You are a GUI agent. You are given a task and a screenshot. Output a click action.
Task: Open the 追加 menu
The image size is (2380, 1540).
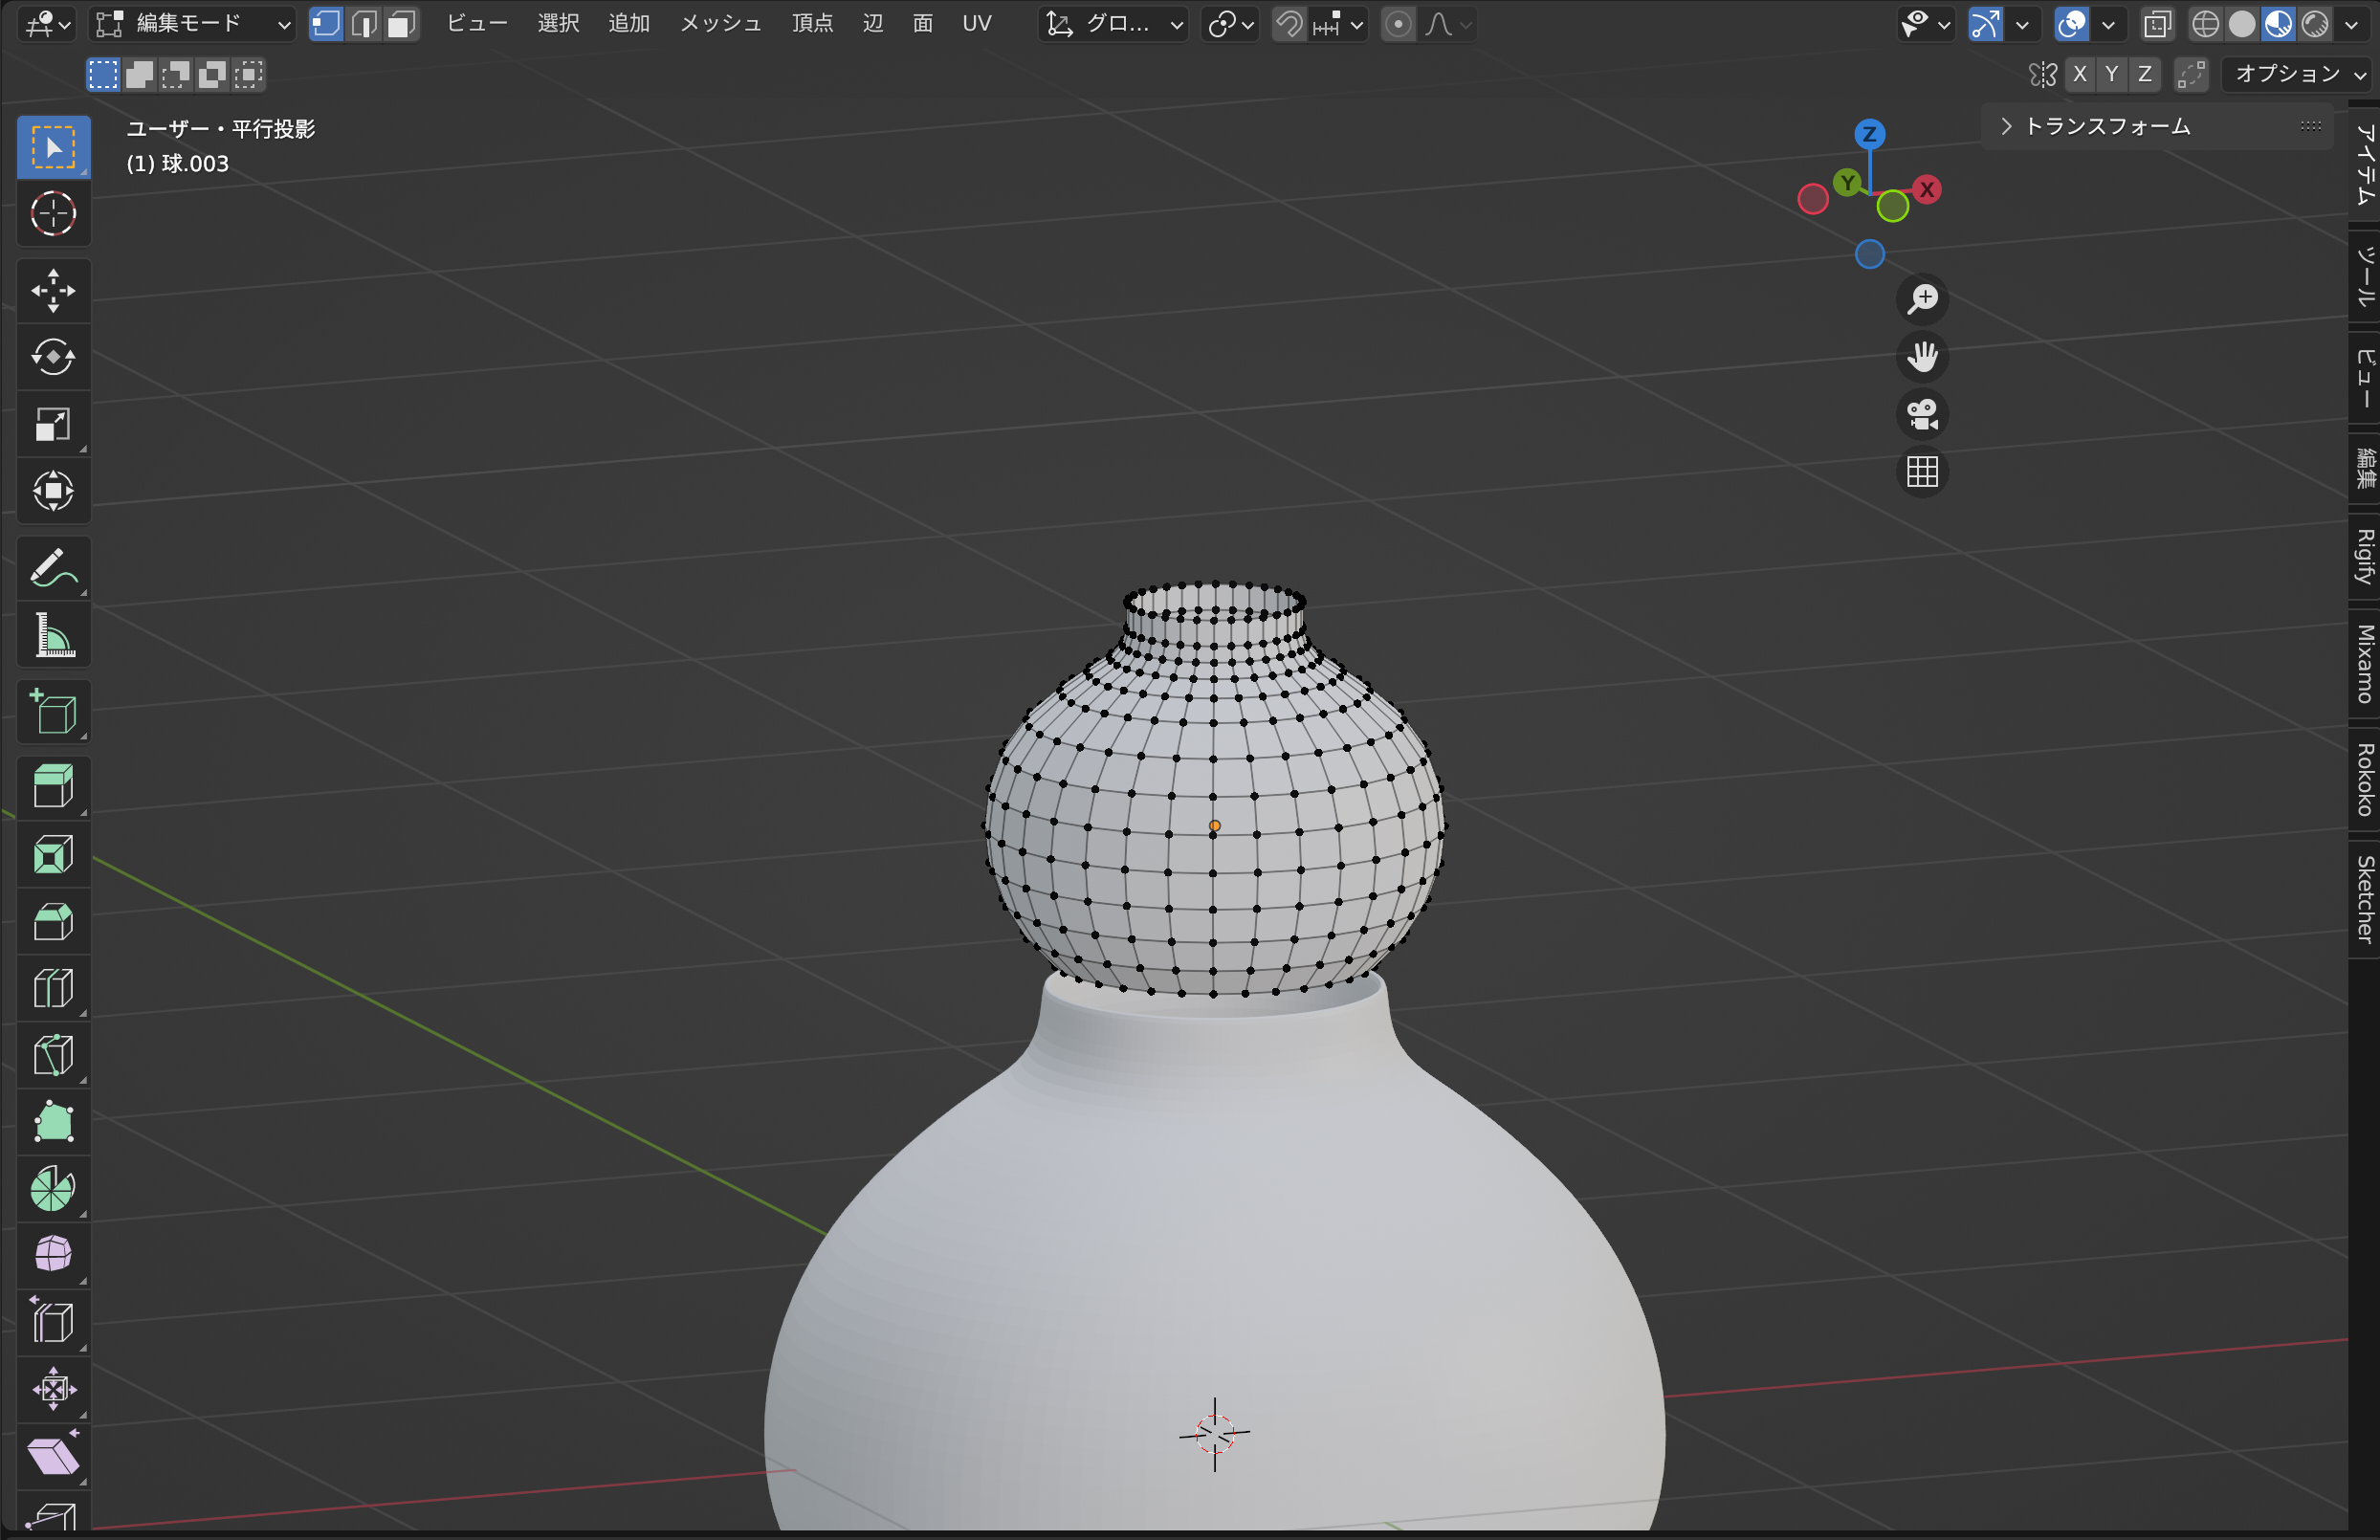(629, 24)
